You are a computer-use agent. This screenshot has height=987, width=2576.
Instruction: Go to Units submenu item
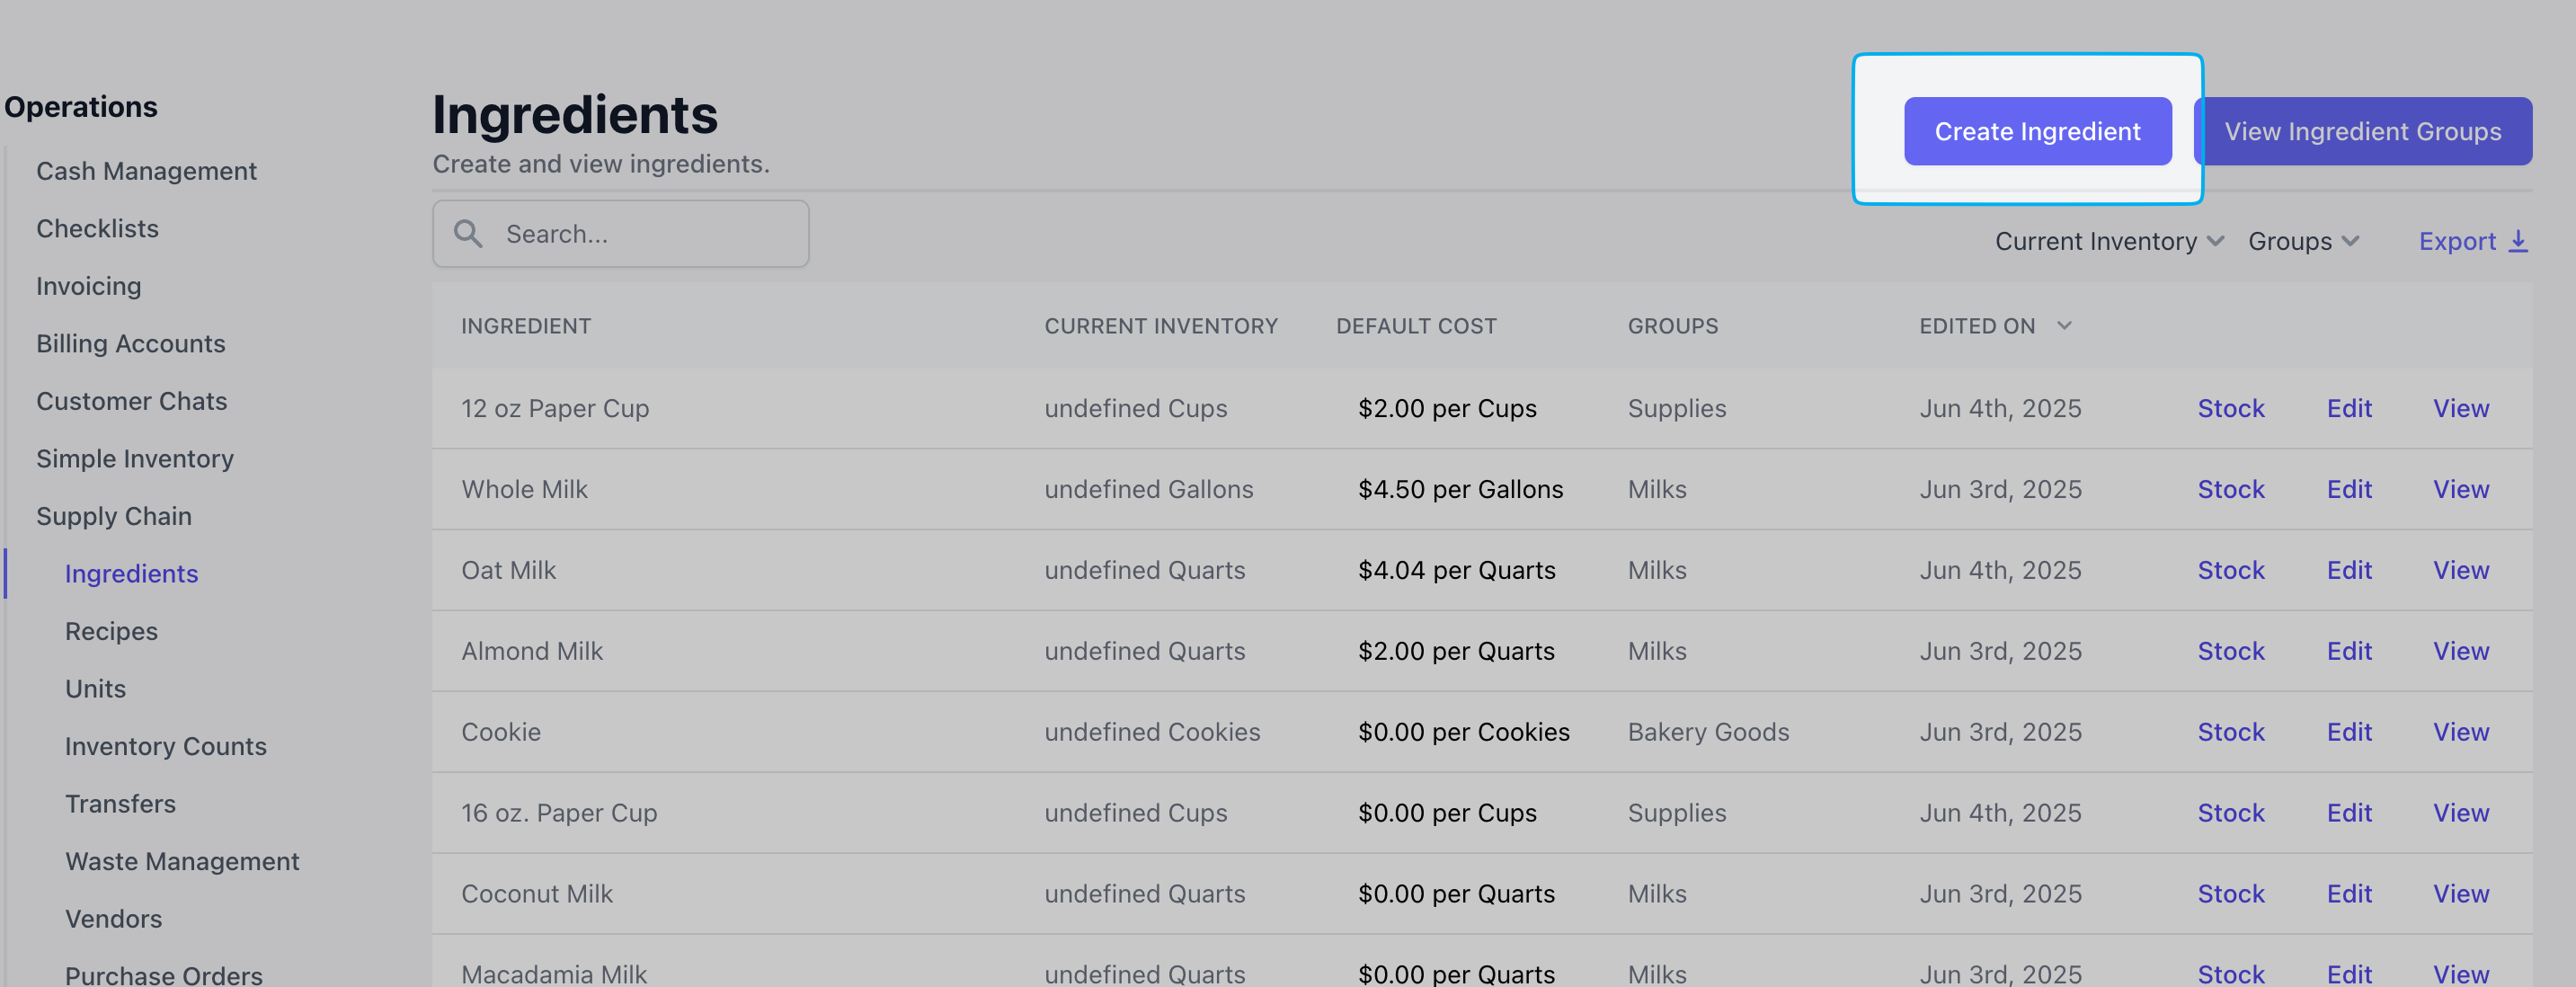pyautogui.click(x=95, y=689)
